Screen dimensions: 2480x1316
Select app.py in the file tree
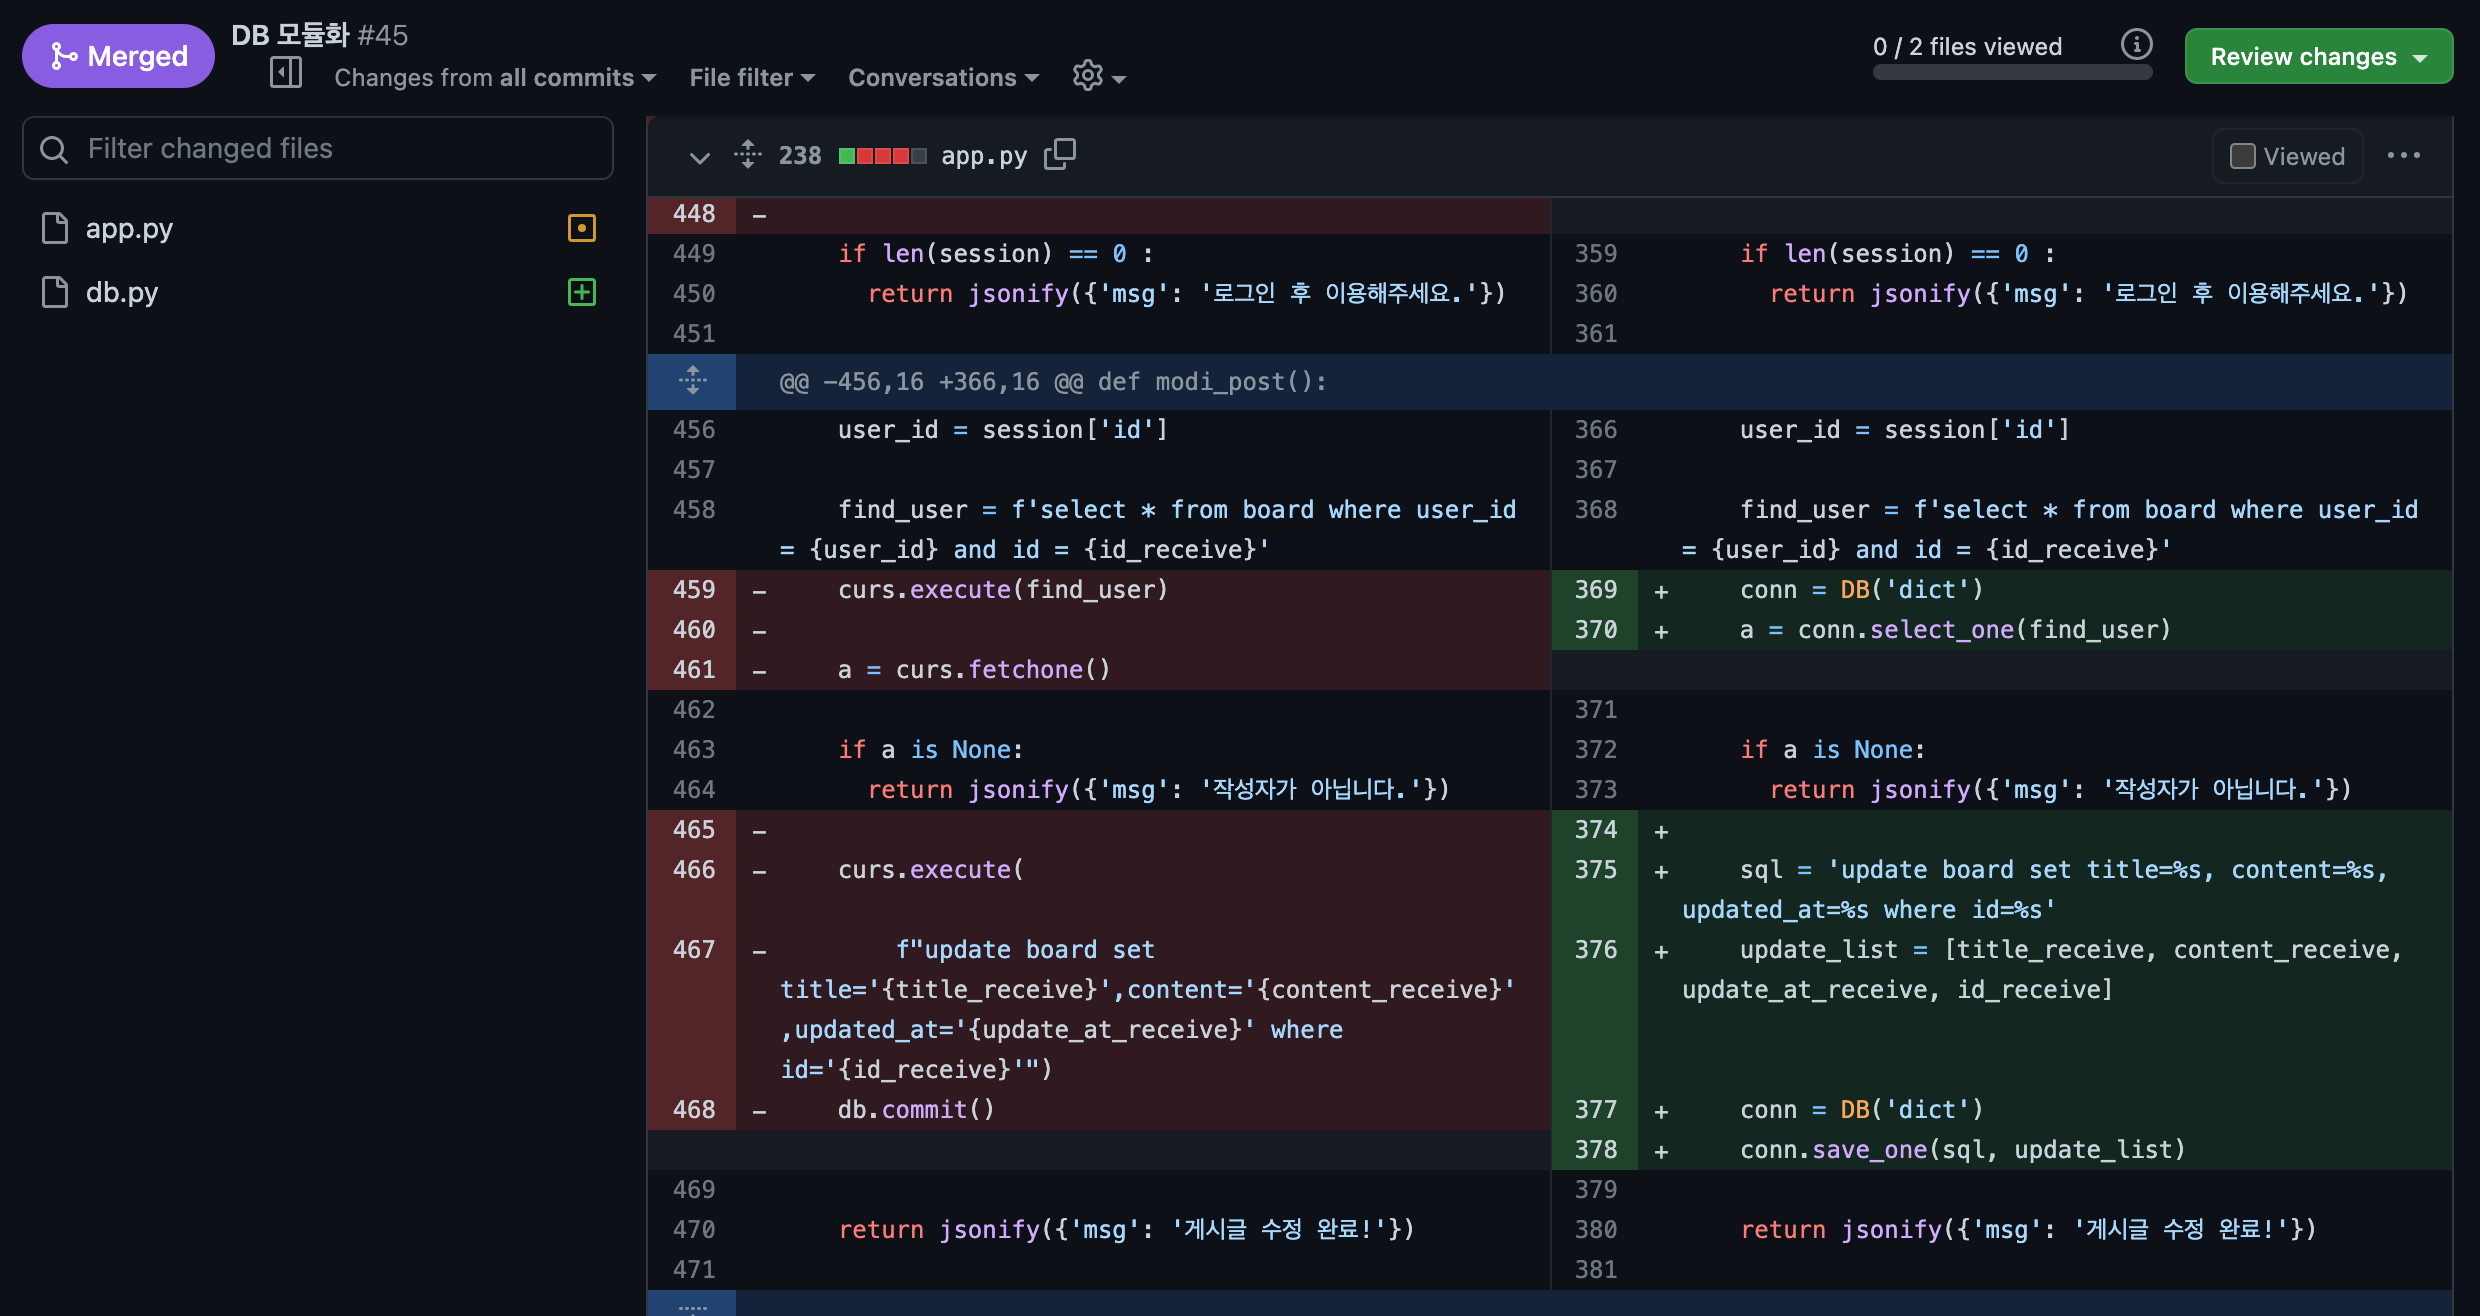coord(129,228)
